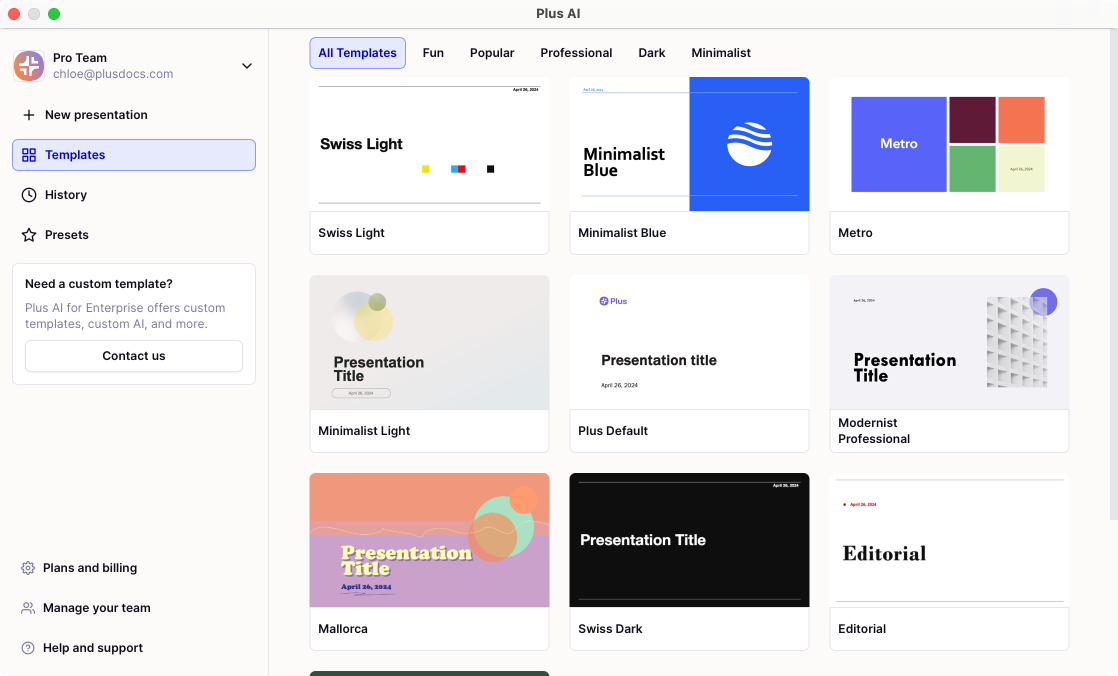Image resolution: width=1118 pixels, height=676 pixels.
Task: Select the All Templates tab
Action: pos(357,53)
